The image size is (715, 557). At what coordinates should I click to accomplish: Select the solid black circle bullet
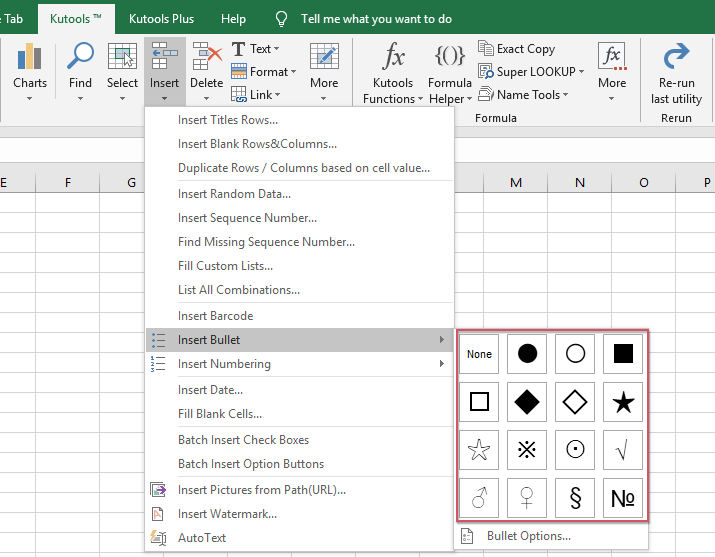tap(527, 354)
